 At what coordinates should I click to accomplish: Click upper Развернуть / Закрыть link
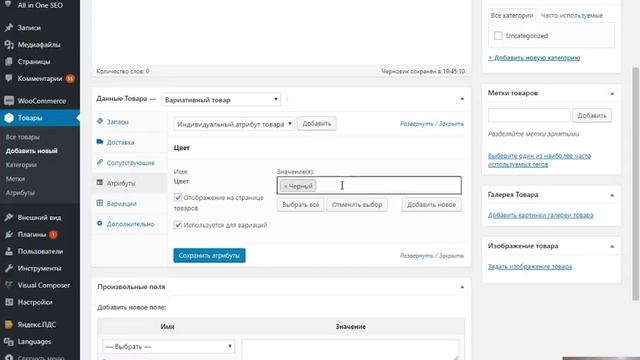(x=432, y=124)
